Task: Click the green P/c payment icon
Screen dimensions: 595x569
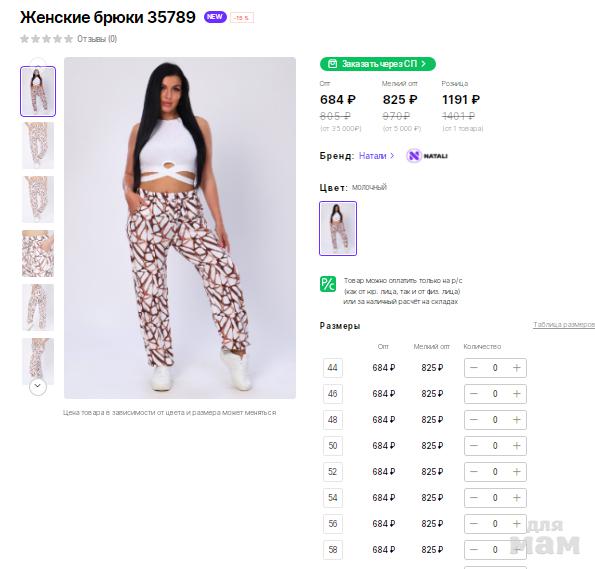Action: pos(328,284)
